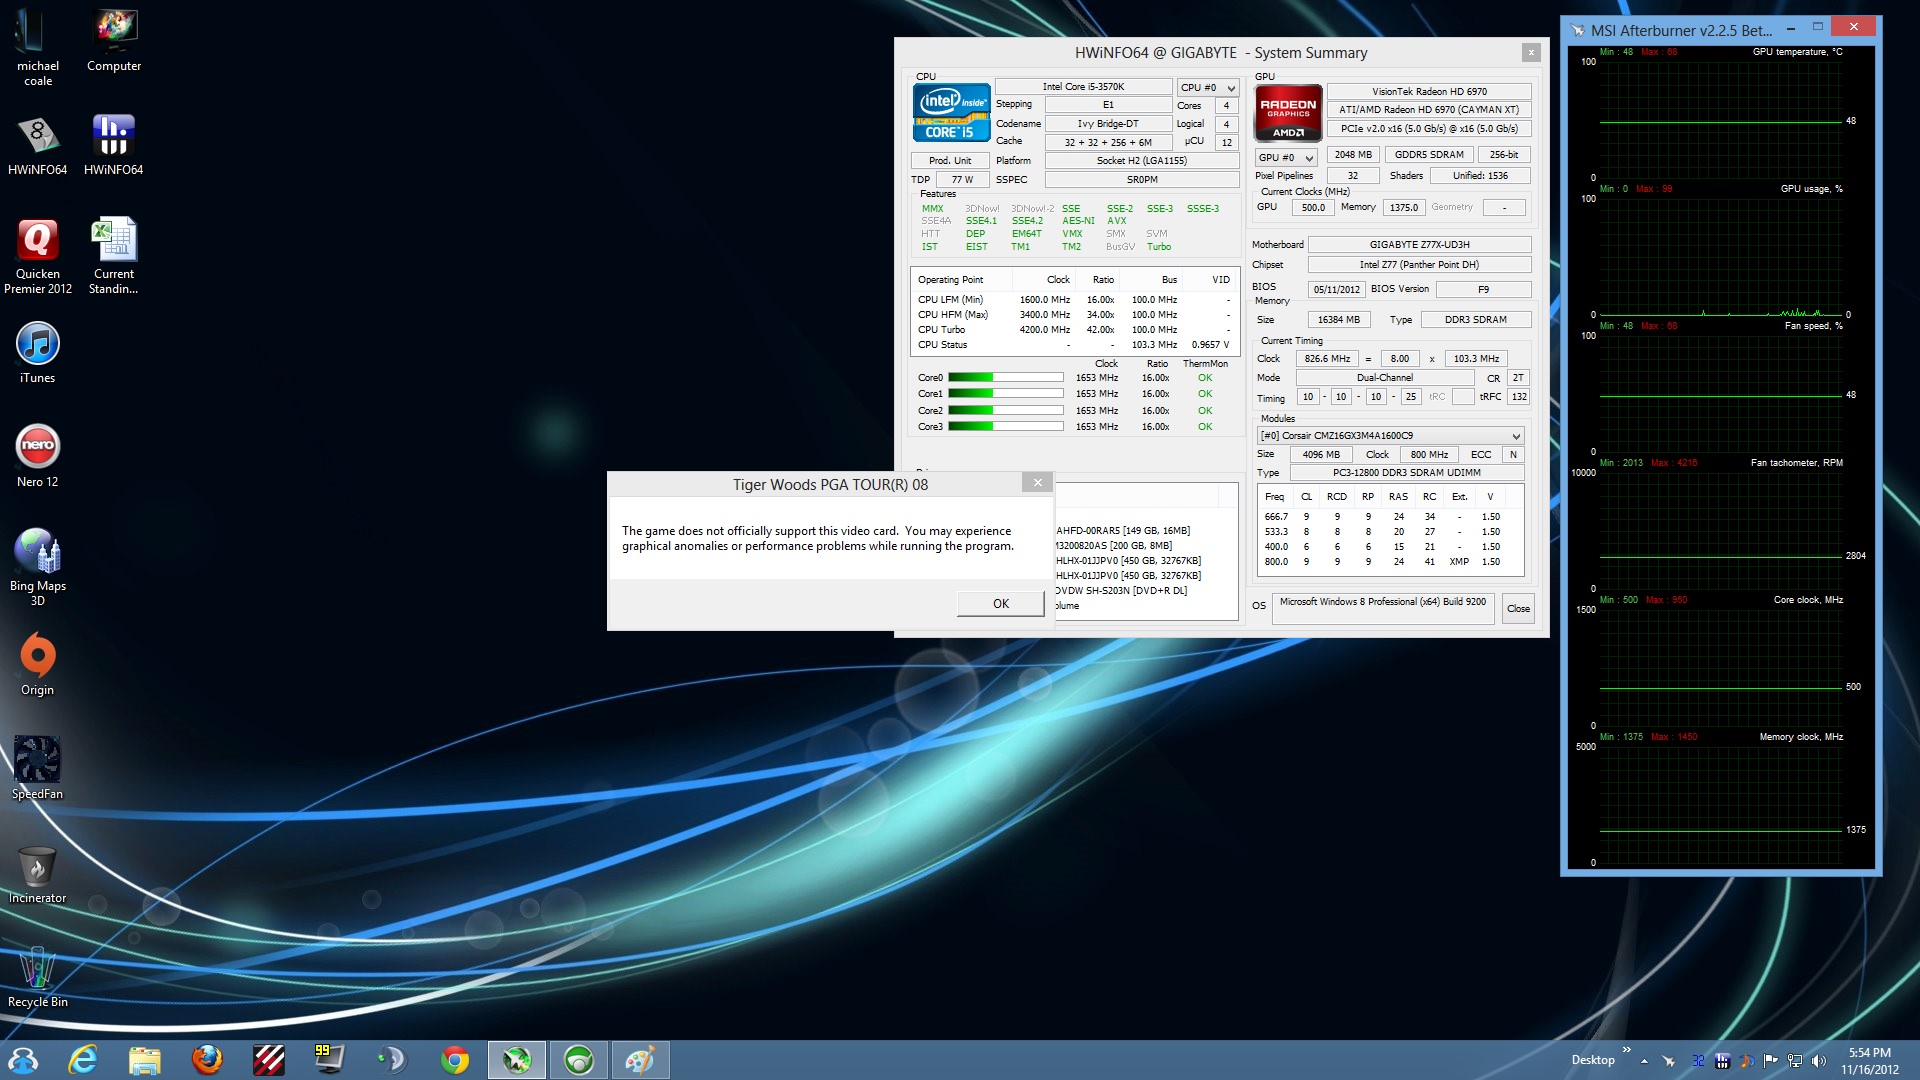
Task: Click the Desktop toolbar label
Action: pos(1592,1060)
